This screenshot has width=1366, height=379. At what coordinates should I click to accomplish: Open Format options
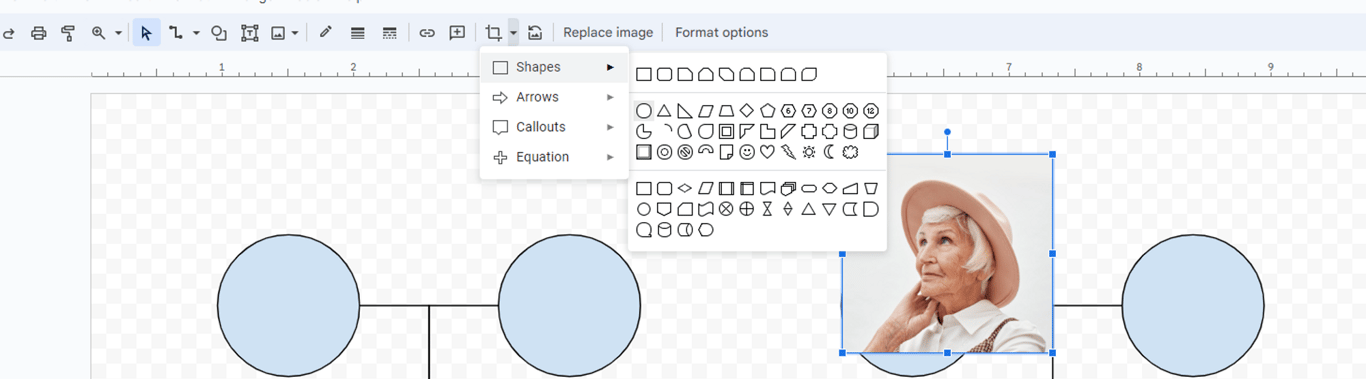point(722,33)
